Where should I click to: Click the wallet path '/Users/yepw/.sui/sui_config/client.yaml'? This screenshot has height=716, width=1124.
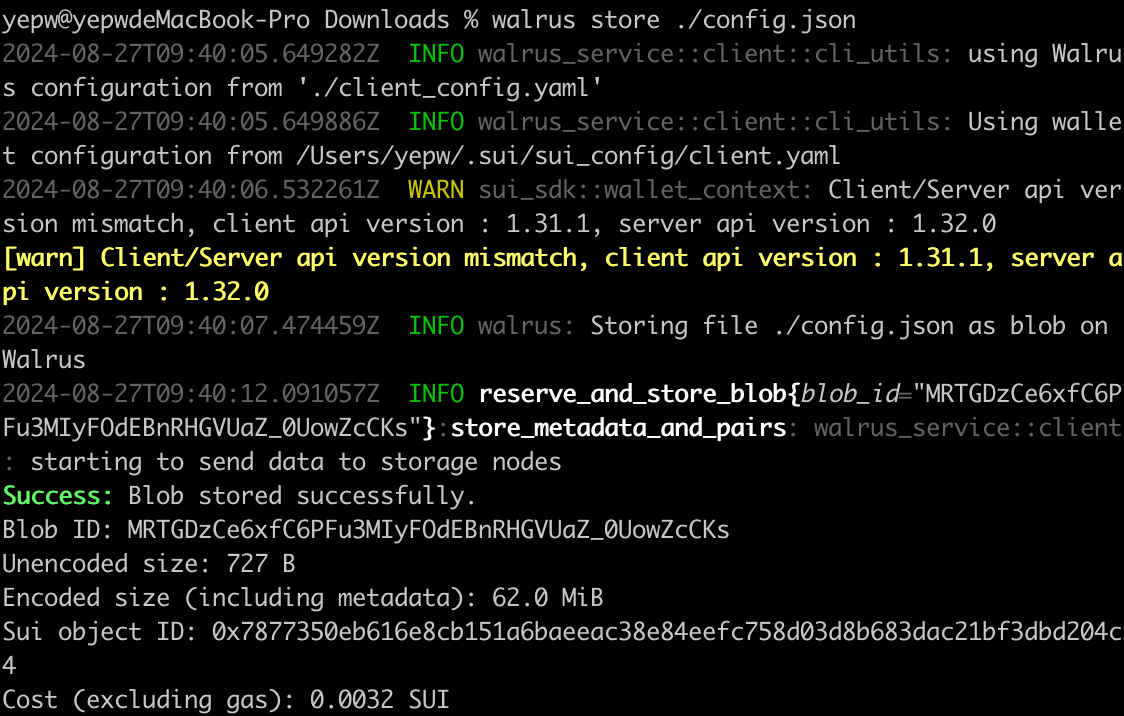(x=567, y=156)
